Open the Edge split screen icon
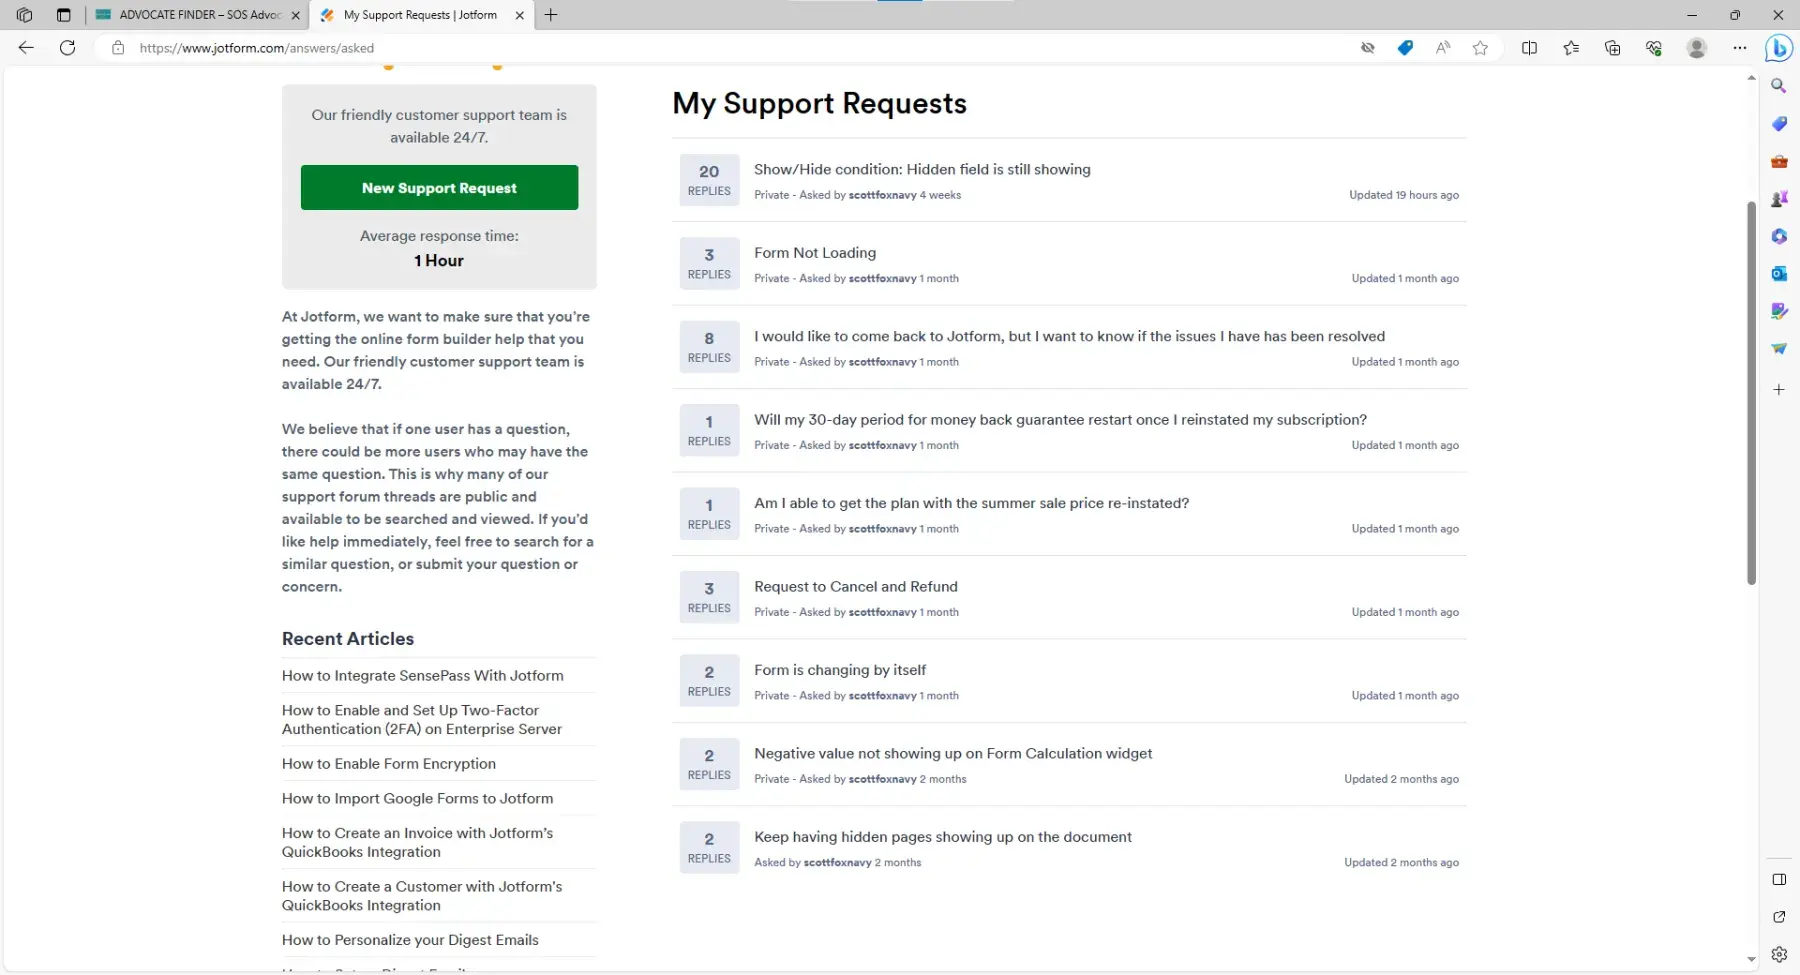Screen dimensions: 1800x975 point(1529,48)
